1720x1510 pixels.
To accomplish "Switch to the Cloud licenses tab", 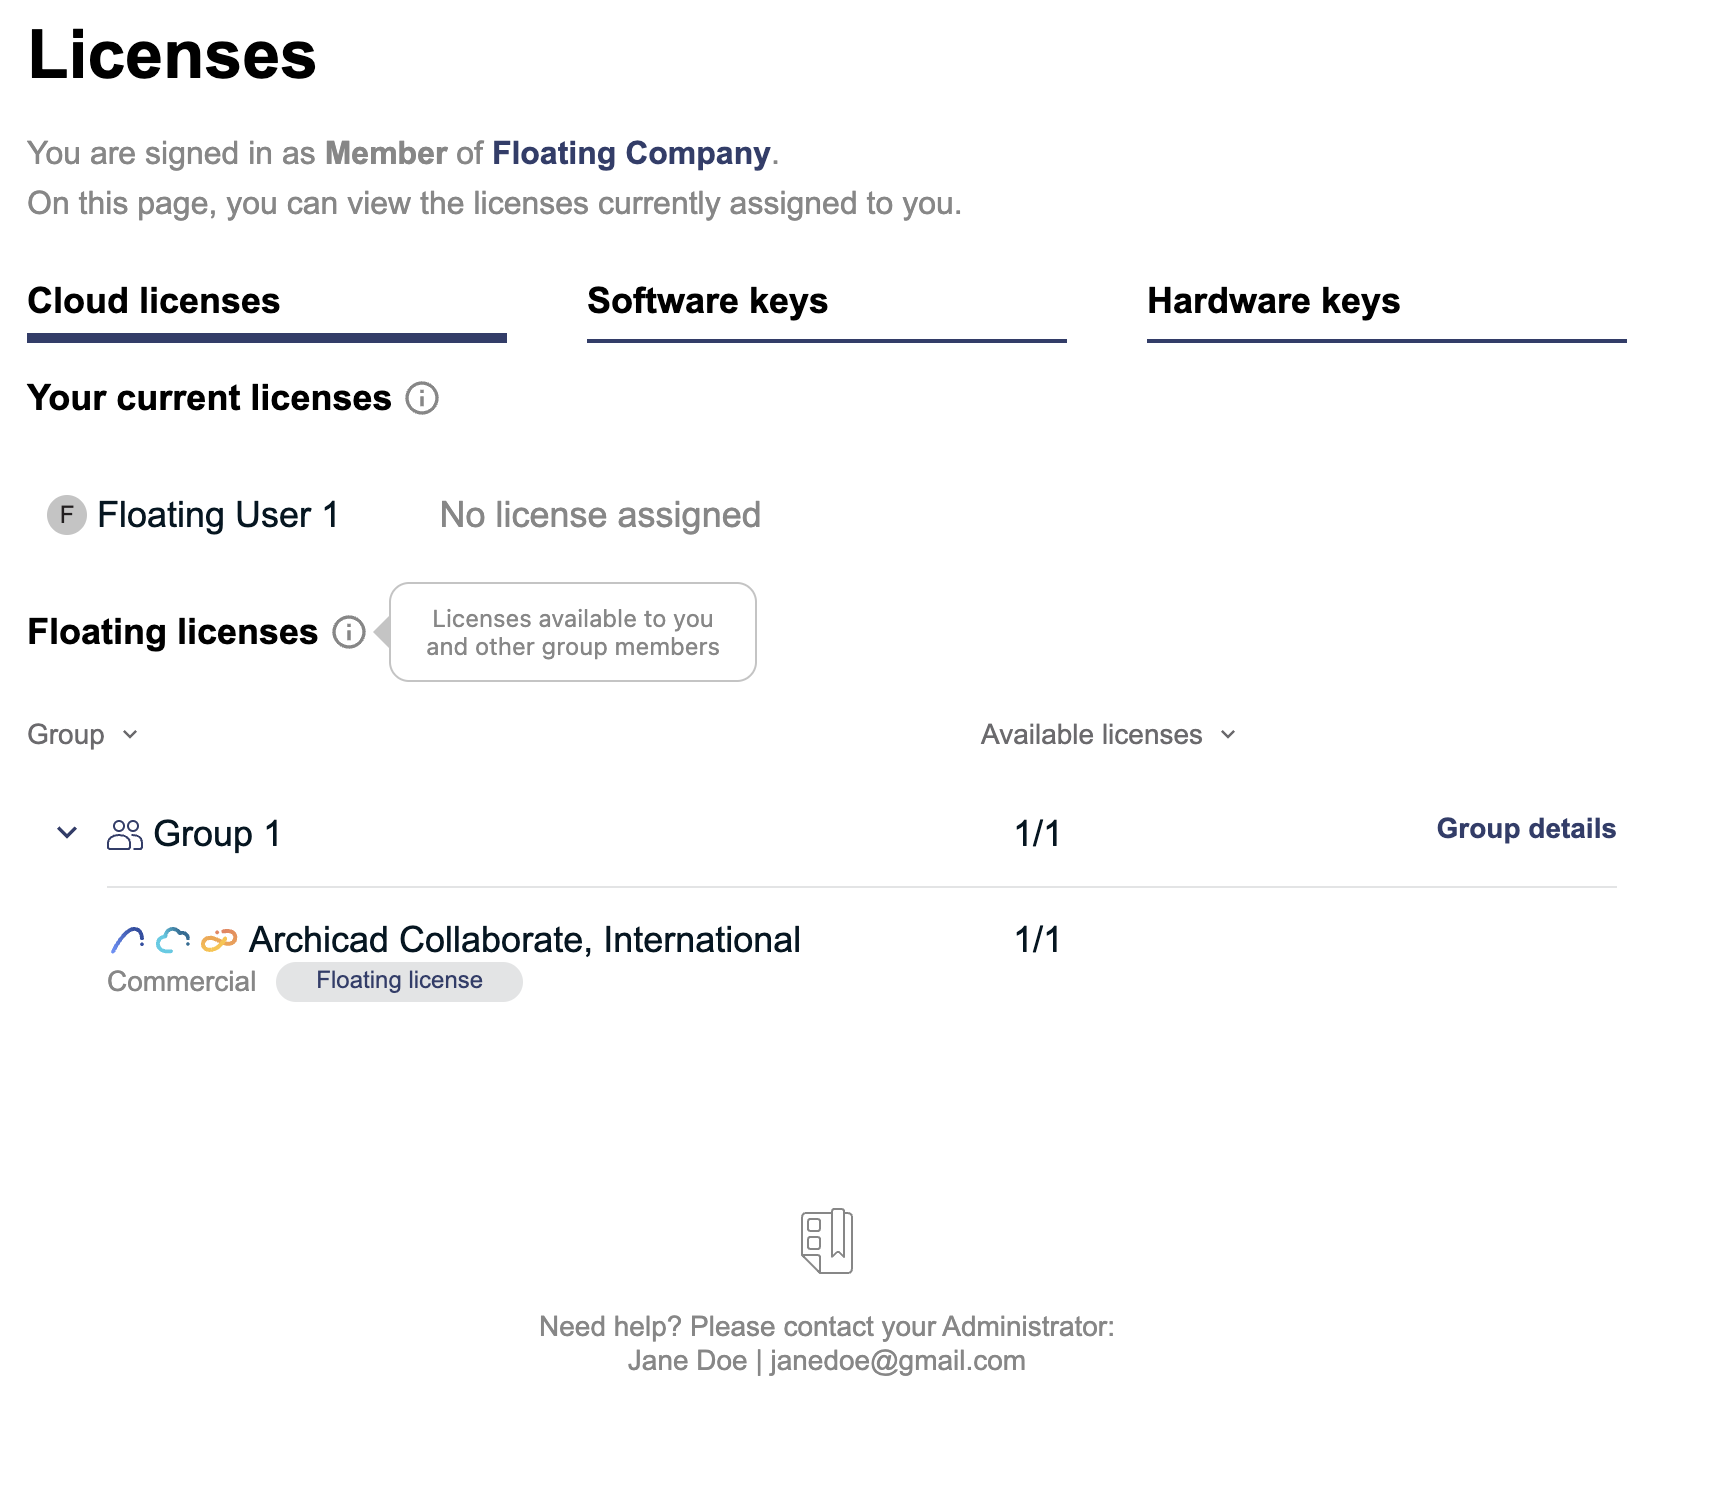I will coord(267,310).
